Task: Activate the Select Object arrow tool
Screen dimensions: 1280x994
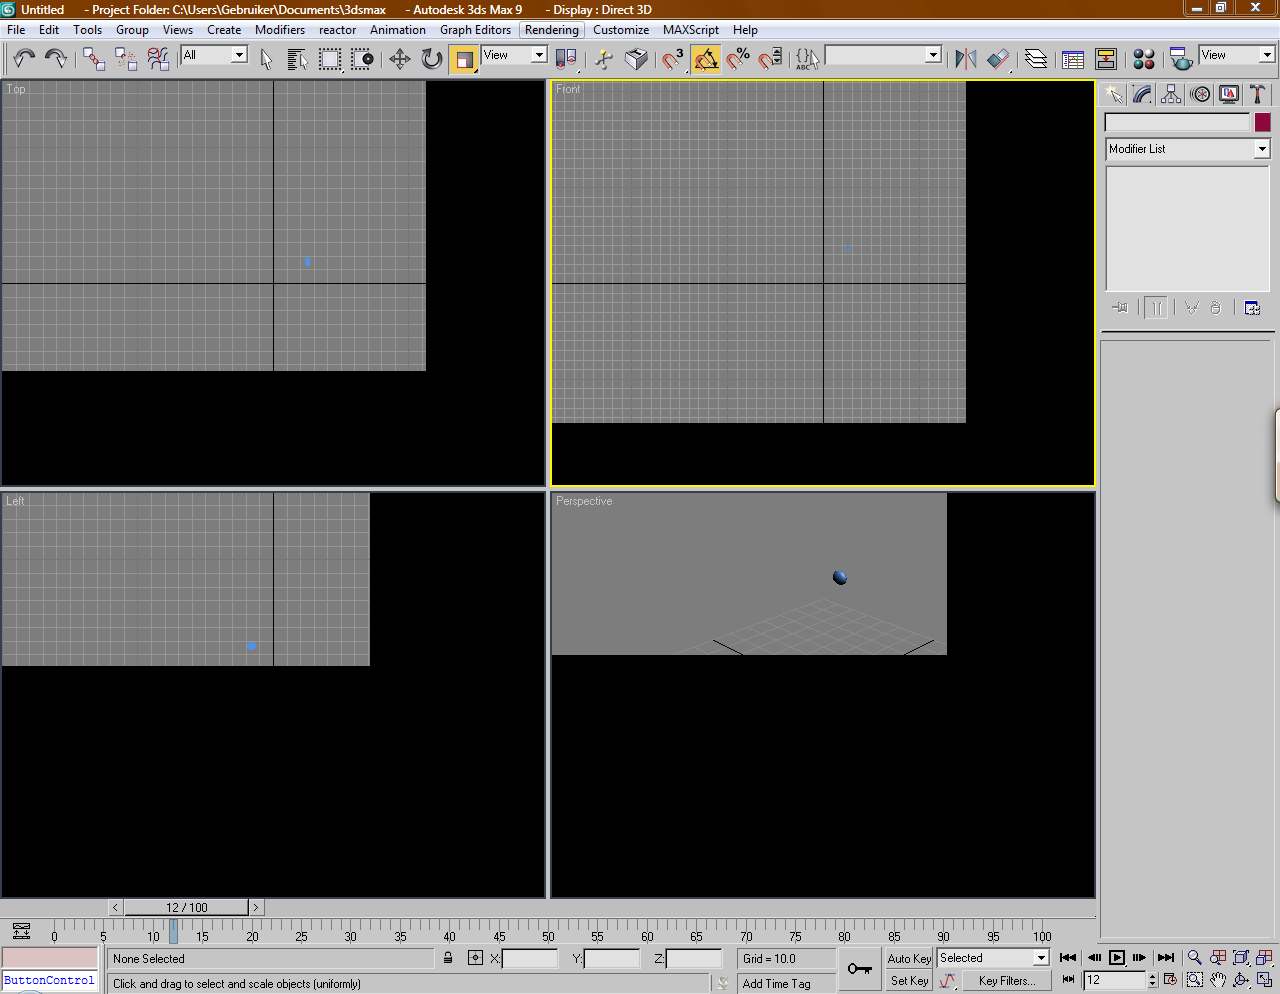Action: pyautogui.click(x=266, y=59)
